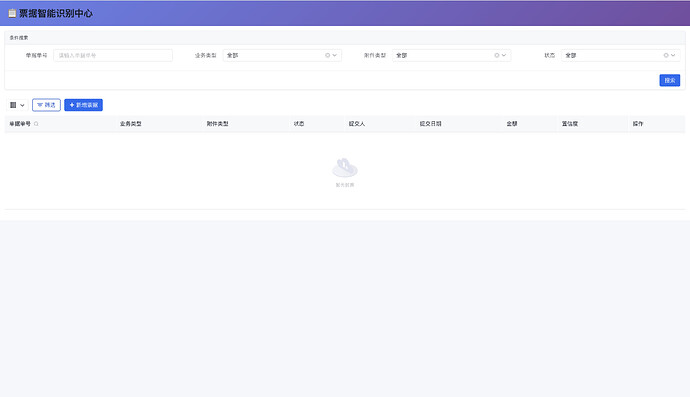Open the 状态 filter dropdown

pos(620,55)
